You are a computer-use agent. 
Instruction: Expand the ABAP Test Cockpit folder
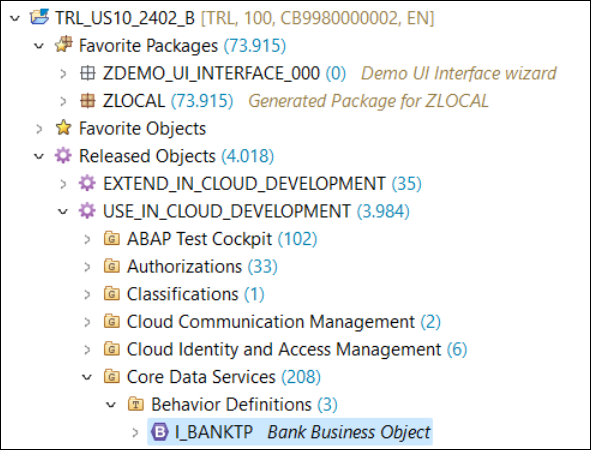point(87,239)
